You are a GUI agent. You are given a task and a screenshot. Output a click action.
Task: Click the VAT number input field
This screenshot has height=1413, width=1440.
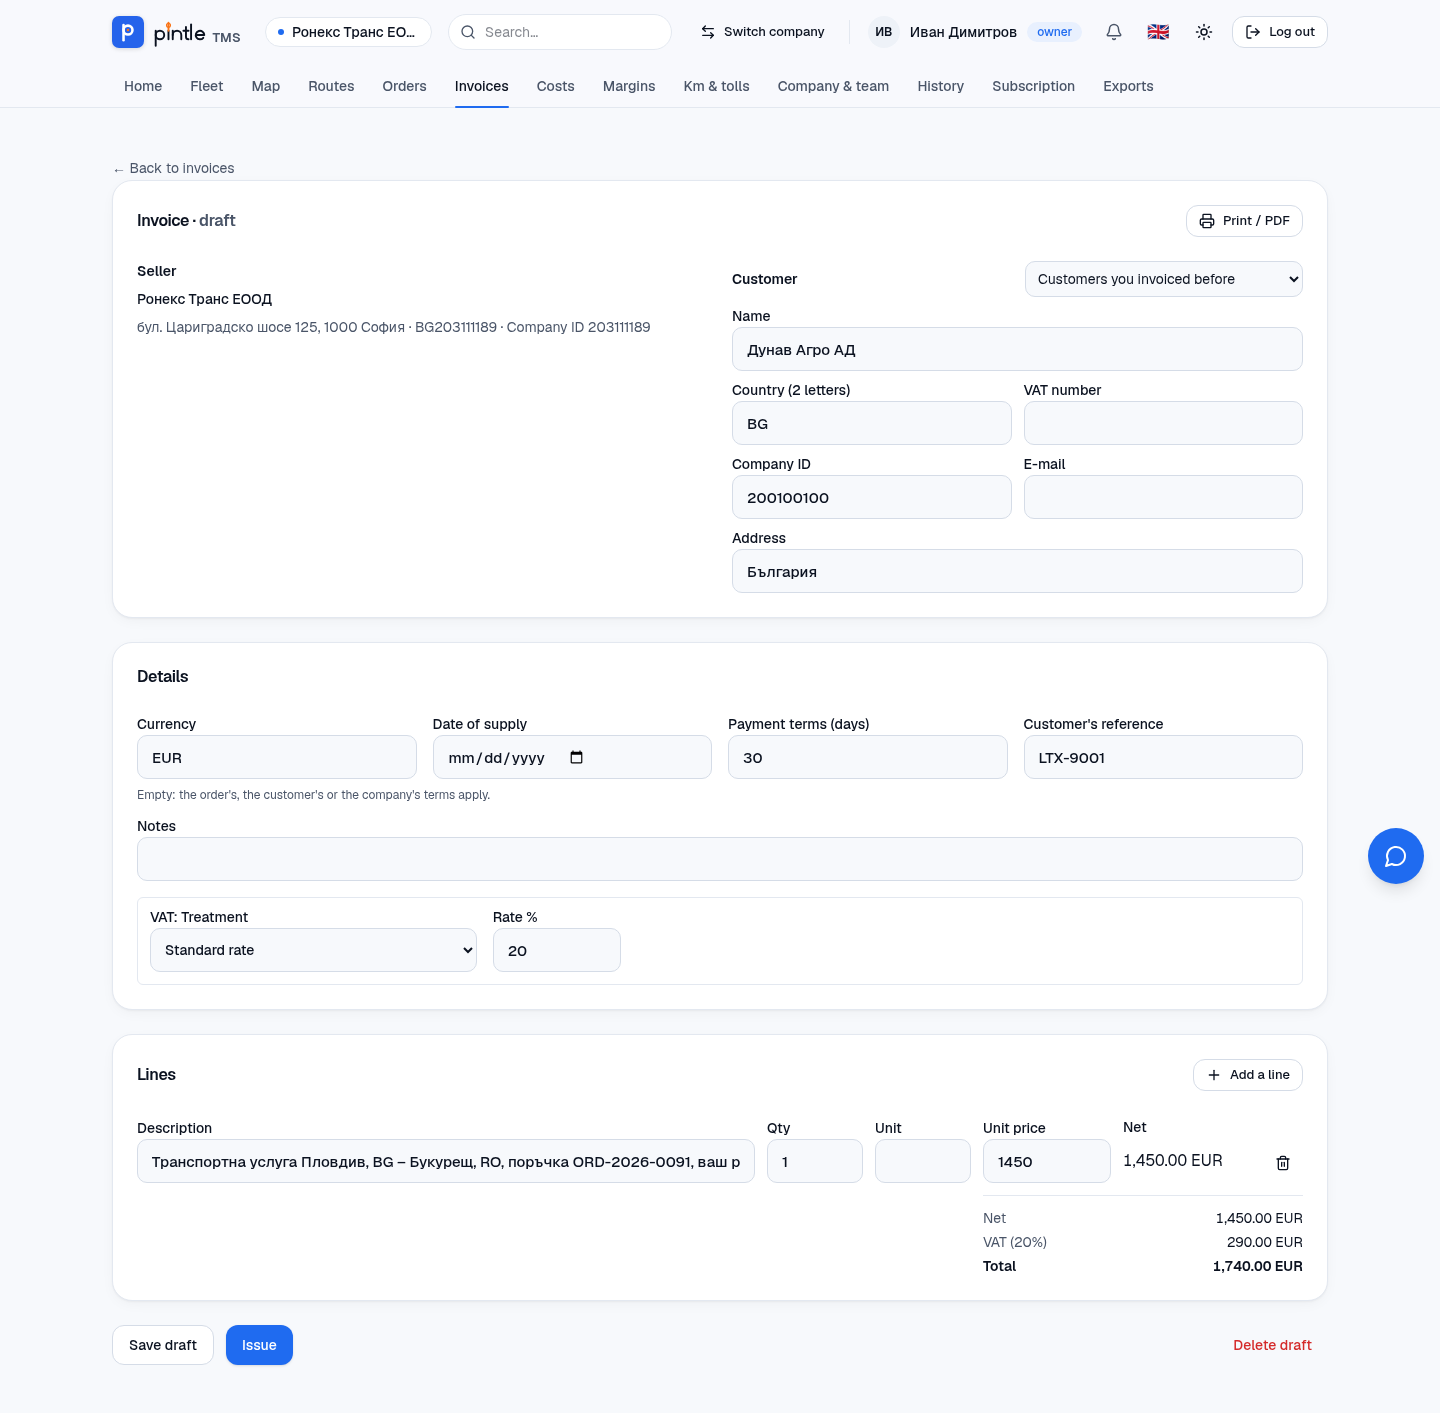click(x=1163, y=423)
